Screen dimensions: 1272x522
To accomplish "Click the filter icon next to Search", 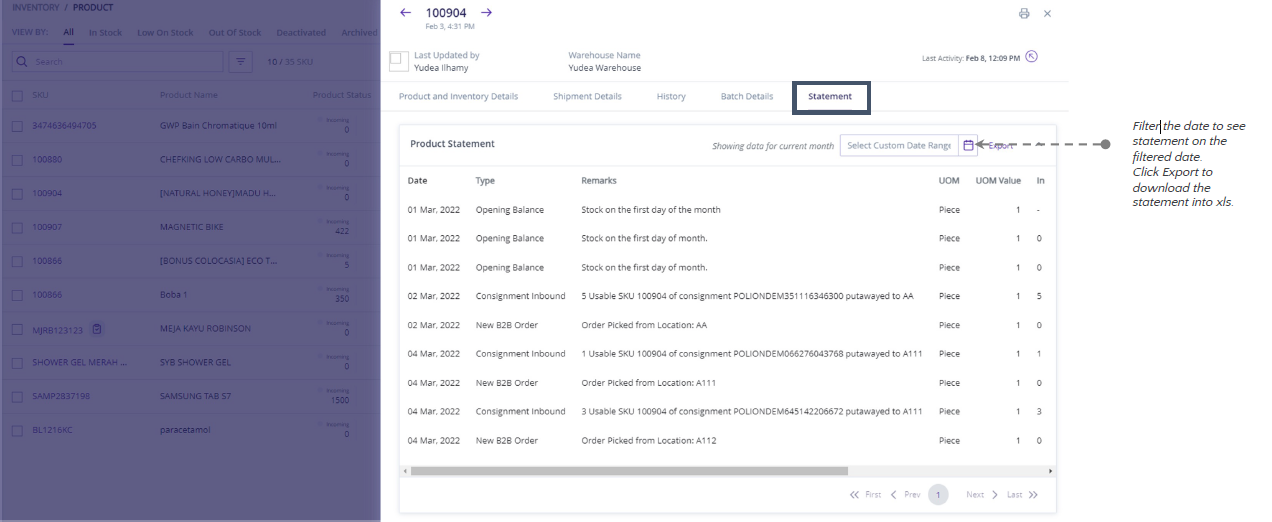I will click(x=240, y=62).
